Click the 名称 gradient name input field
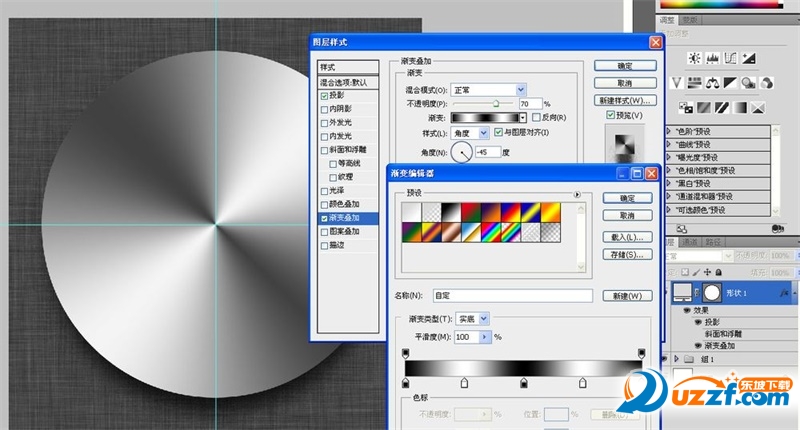The width and height of the screenshot is (800, 430). tap(512, 296)
